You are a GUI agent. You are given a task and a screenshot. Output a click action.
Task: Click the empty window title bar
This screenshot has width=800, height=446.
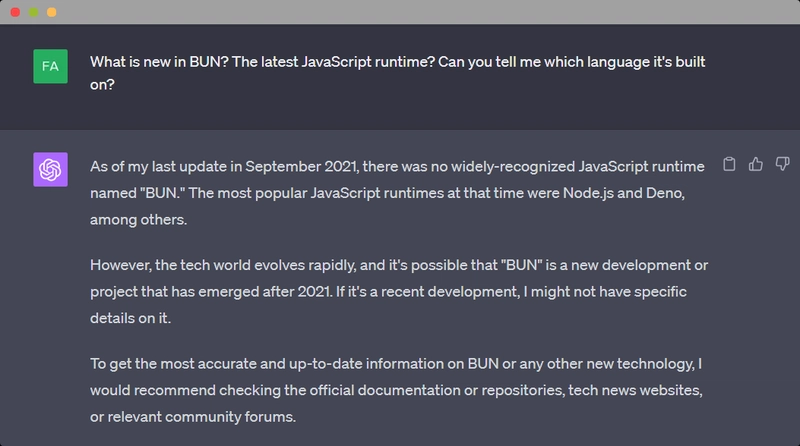400,11
